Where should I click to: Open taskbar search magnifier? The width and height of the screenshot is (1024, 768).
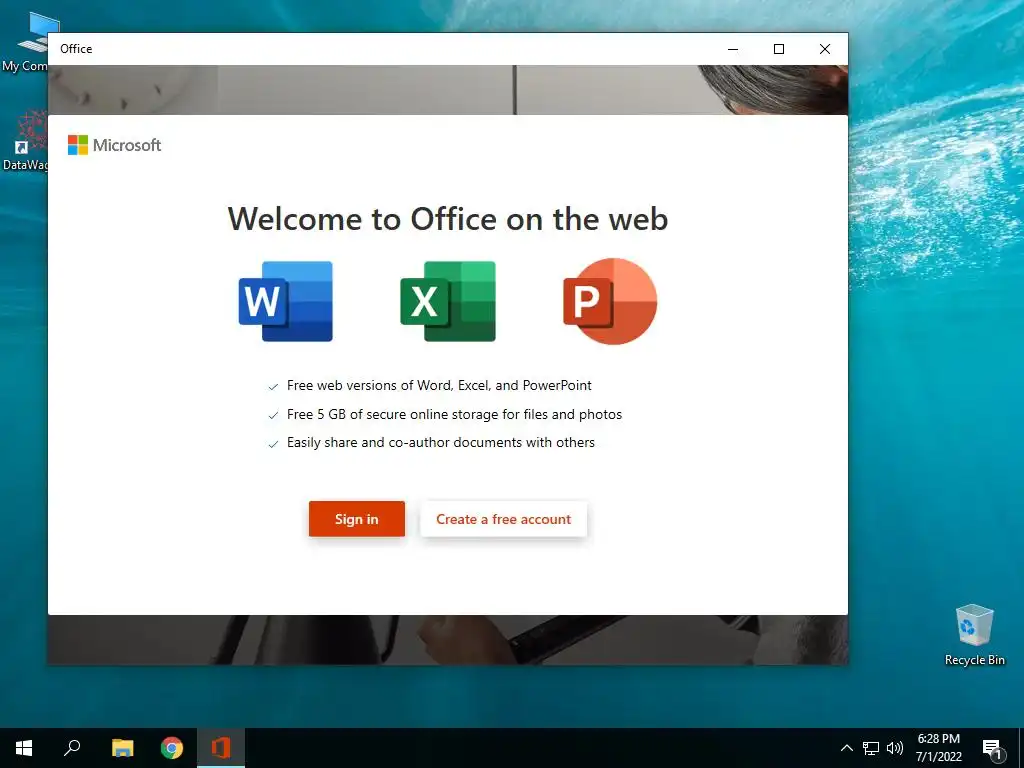click(72, 748)
